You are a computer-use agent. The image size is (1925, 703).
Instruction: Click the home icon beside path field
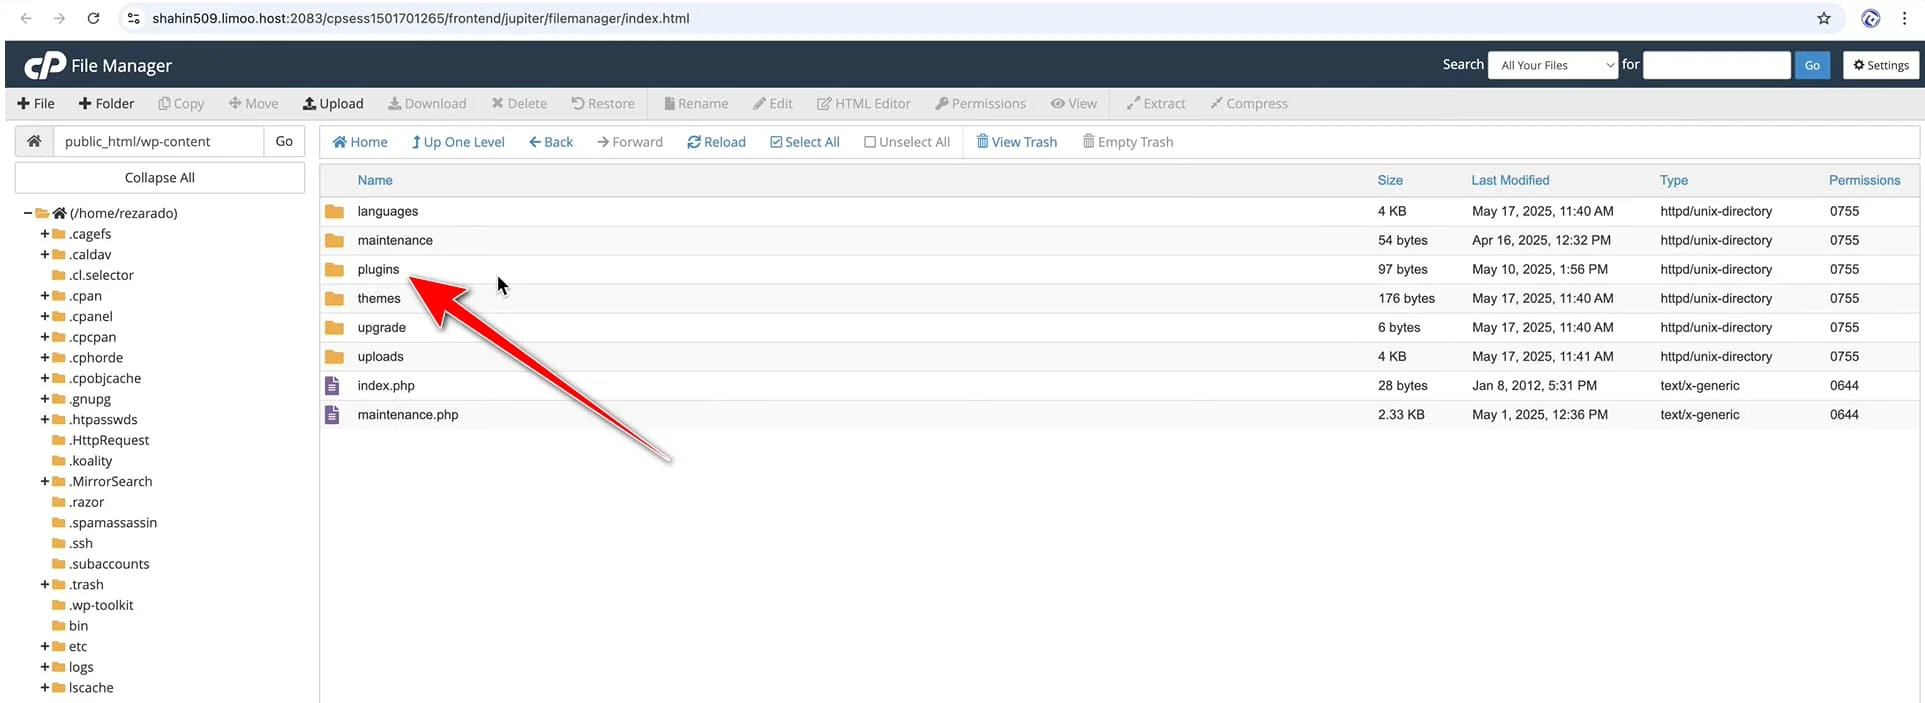click(x=34, y=141)
